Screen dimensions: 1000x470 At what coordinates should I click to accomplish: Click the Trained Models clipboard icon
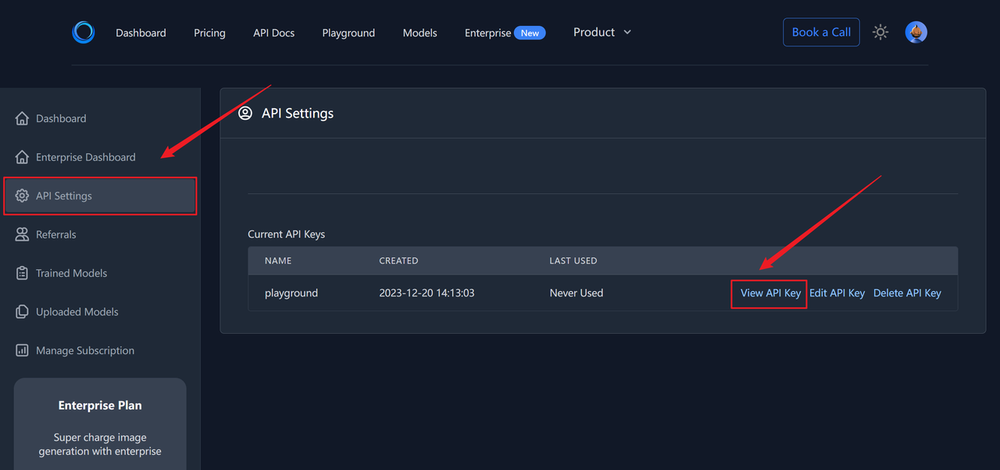click(22, 273)
